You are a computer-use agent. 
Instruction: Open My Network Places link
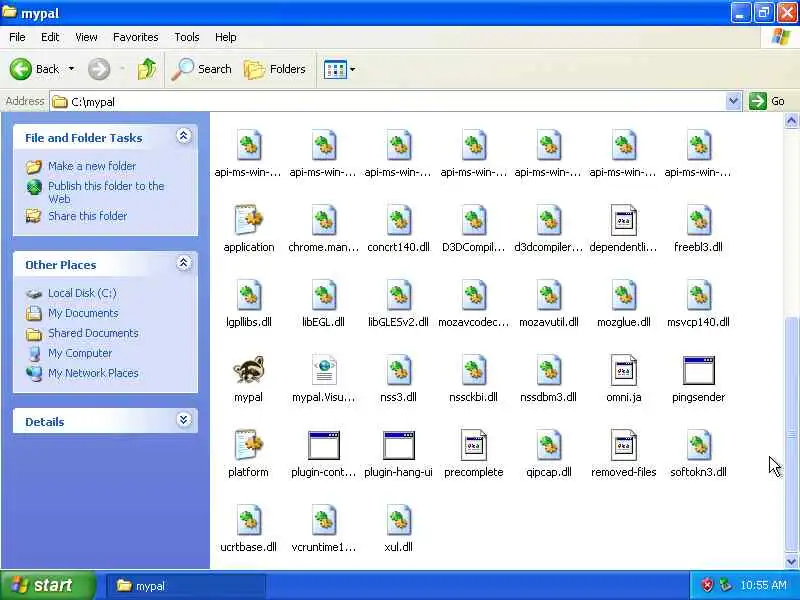pos(93,373)
